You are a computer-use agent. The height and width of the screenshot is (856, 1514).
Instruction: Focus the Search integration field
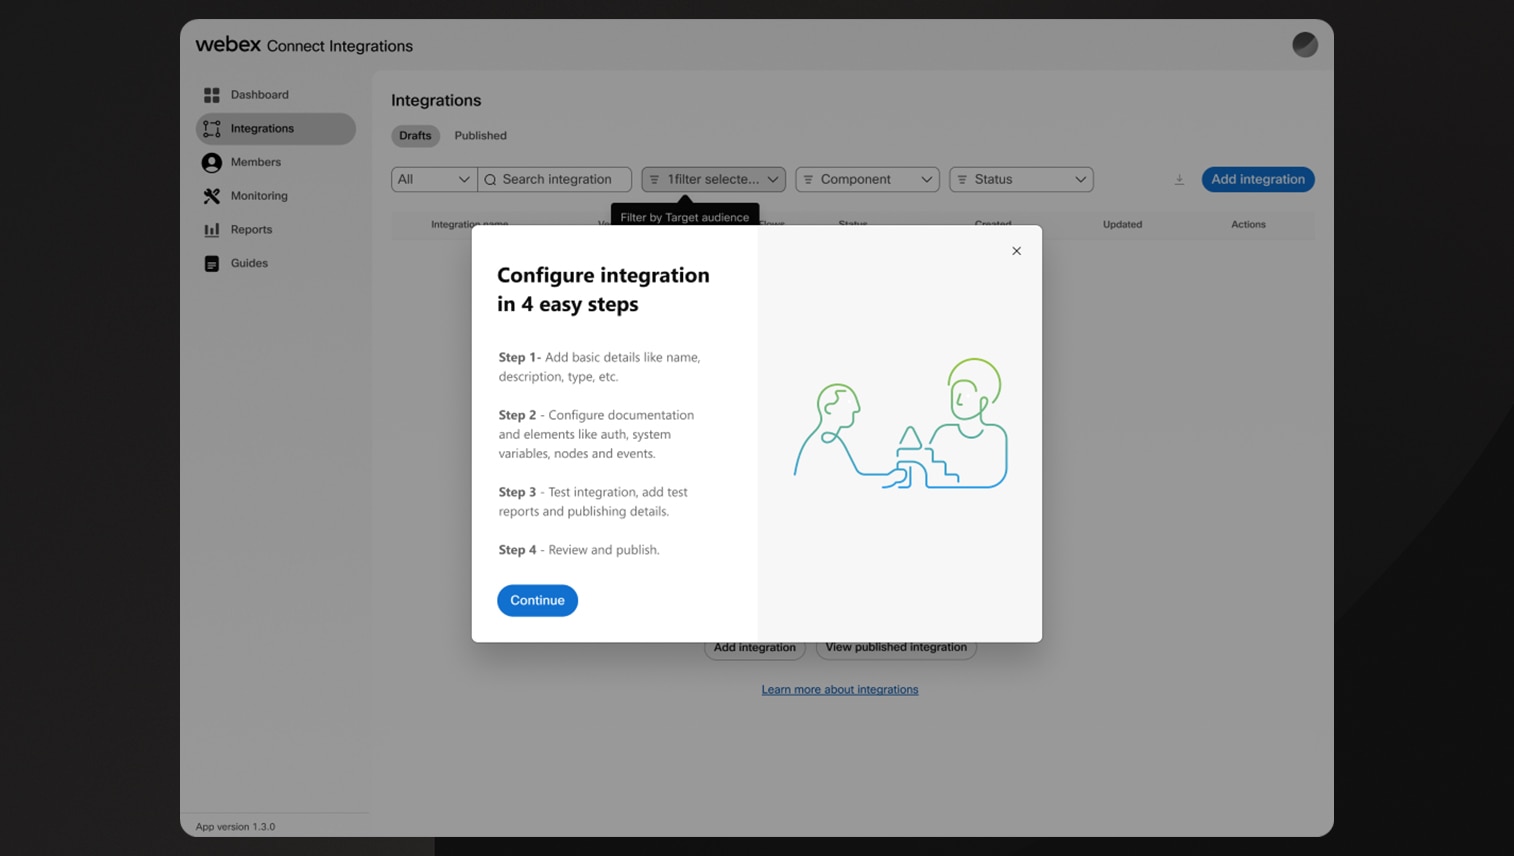click(554, 179)
